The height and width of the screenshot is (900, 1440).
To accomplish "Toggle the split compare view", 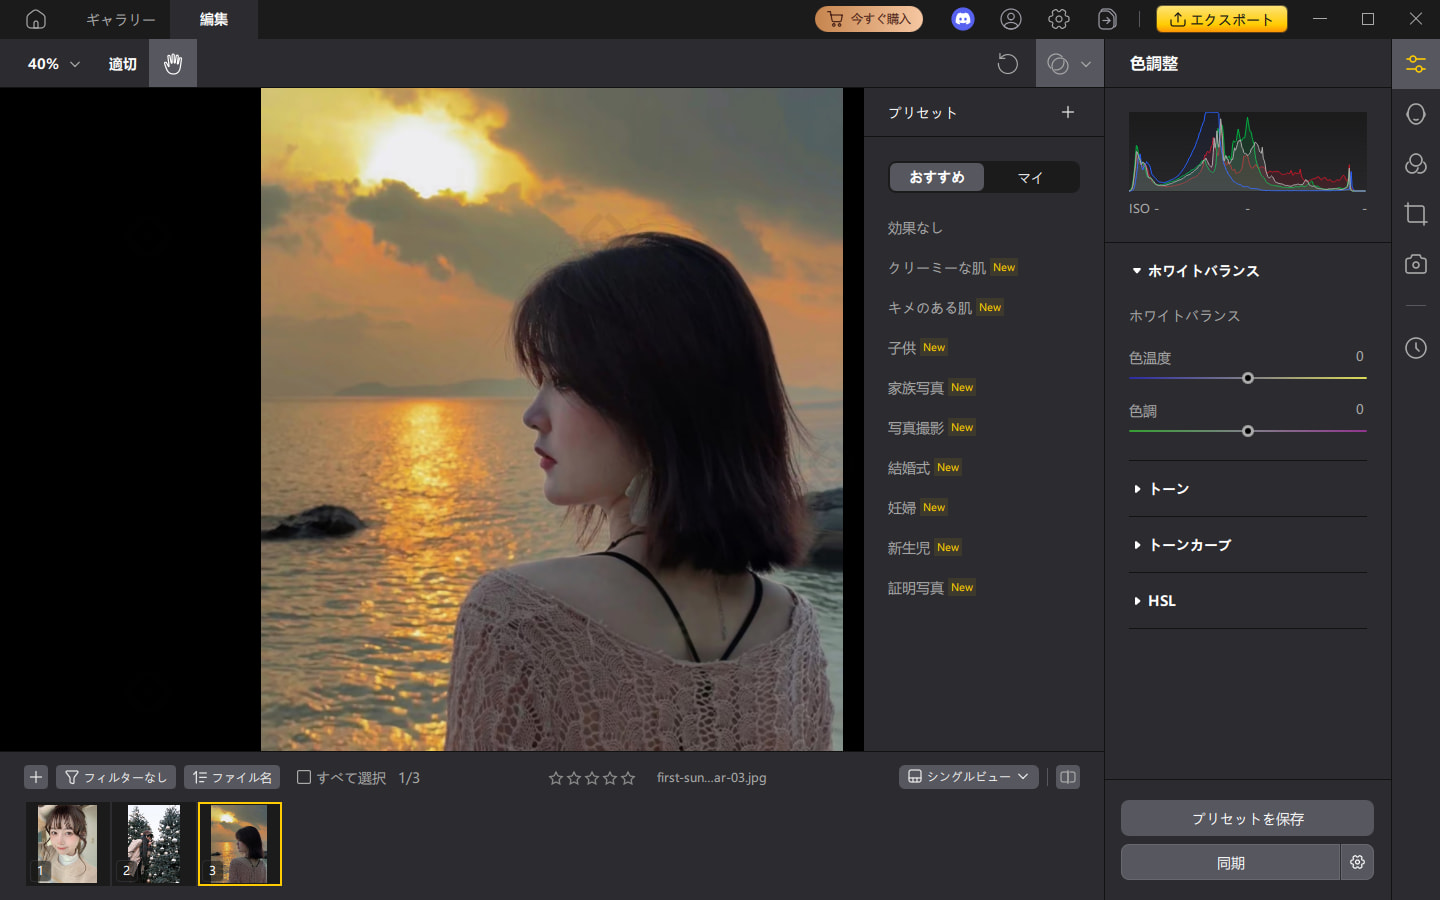I will (1069, 777).
